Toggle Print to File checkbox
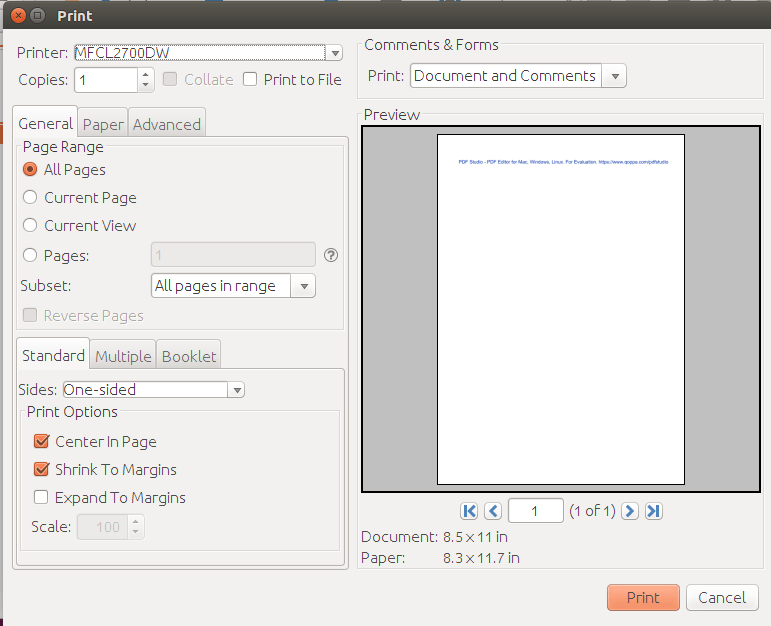This screenshot has height=626, width=771. [250, 79]
